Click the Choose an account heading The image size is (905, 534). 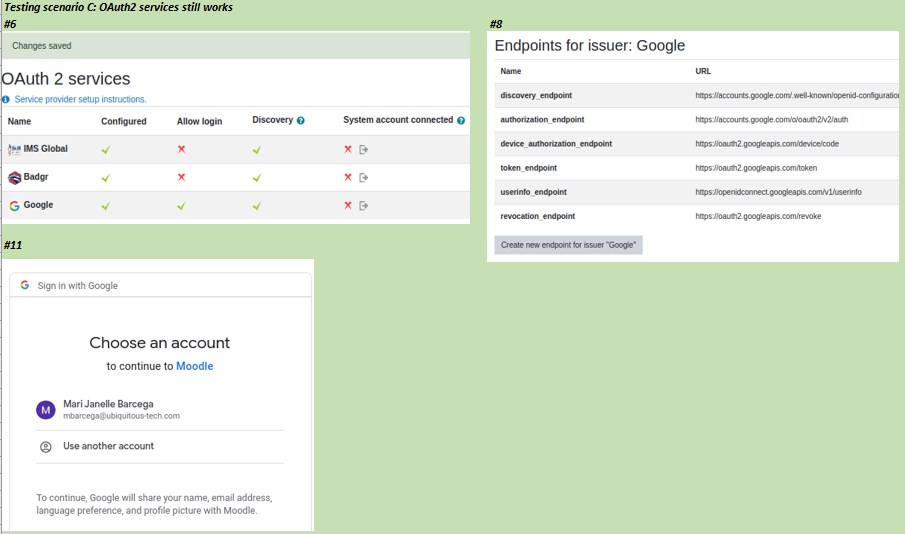160,343
